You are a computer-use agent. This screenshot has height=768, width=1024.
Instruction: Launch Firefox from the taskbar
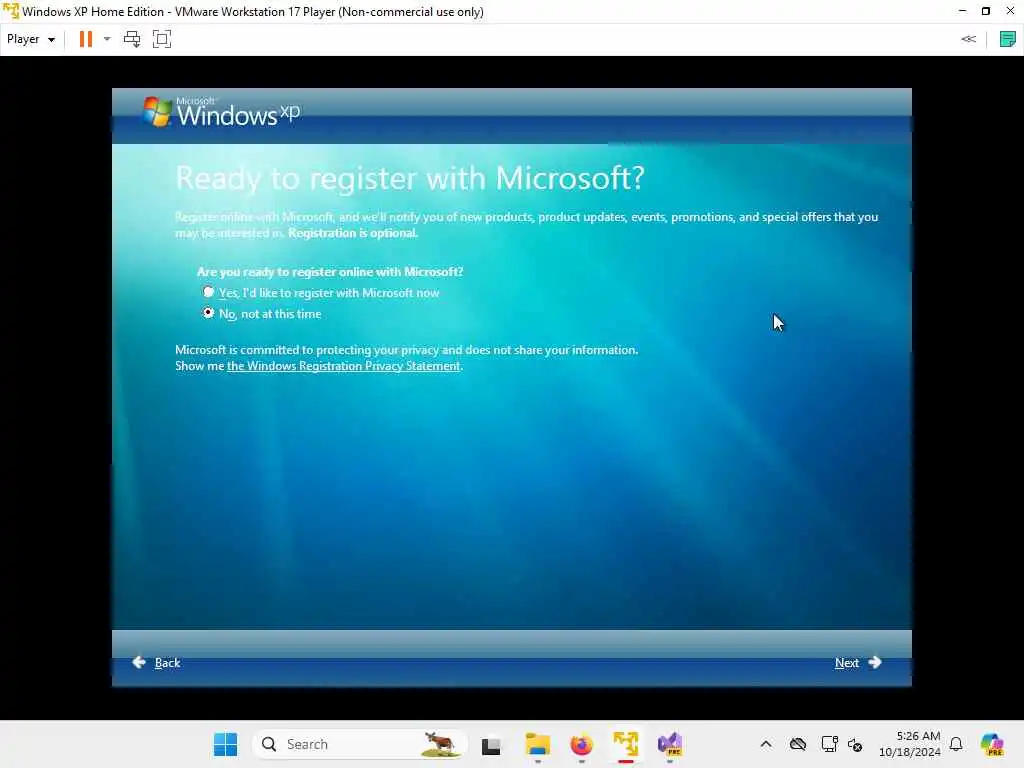coord(581,744)
